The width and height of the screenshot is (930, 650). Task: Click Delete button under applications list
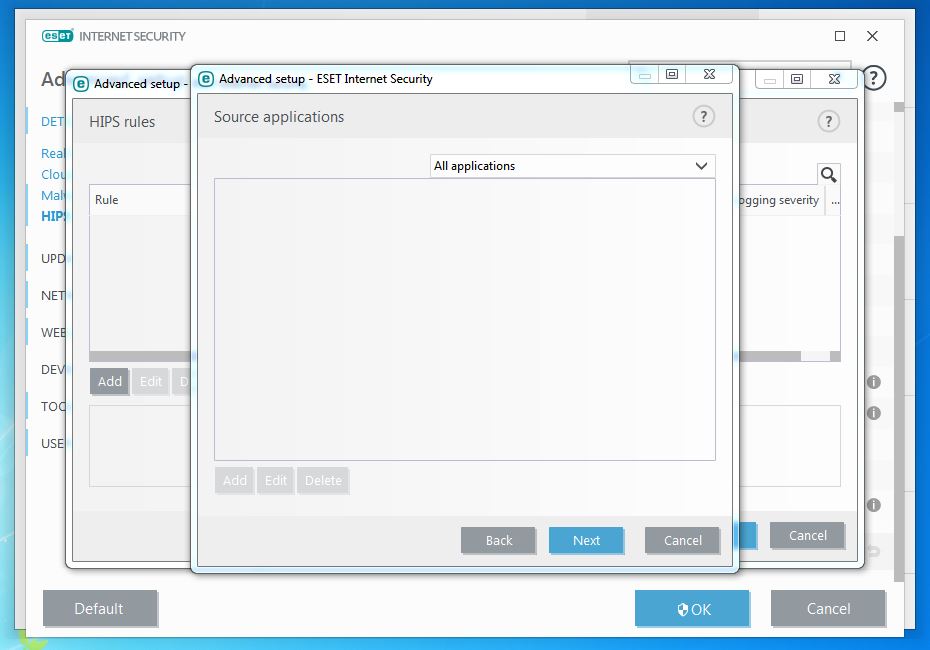pos(323,480)
